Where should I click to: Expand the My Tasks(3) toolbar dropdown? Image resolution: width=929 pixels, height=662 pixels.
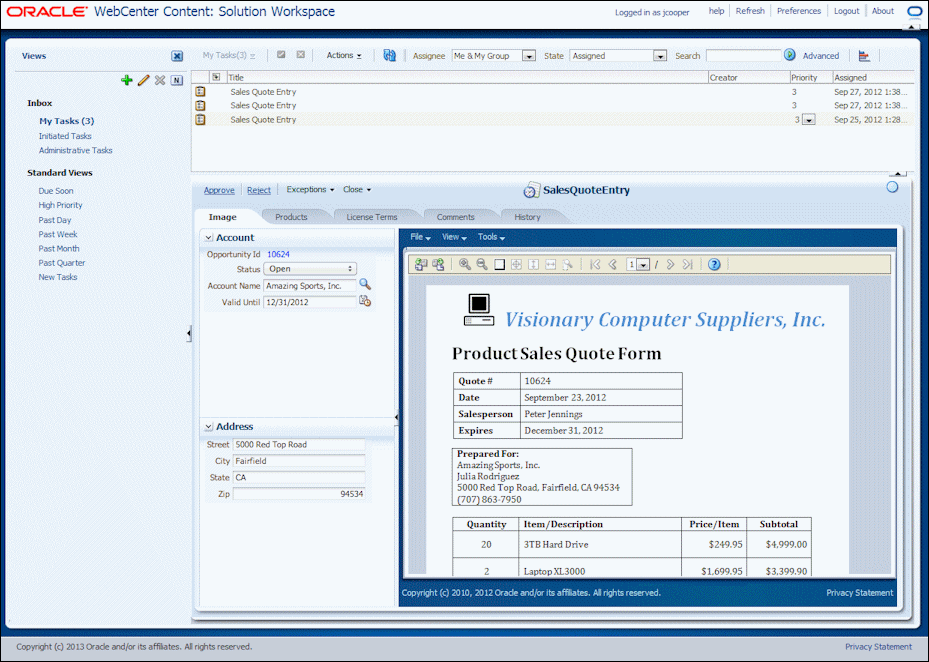pos(229,55)
